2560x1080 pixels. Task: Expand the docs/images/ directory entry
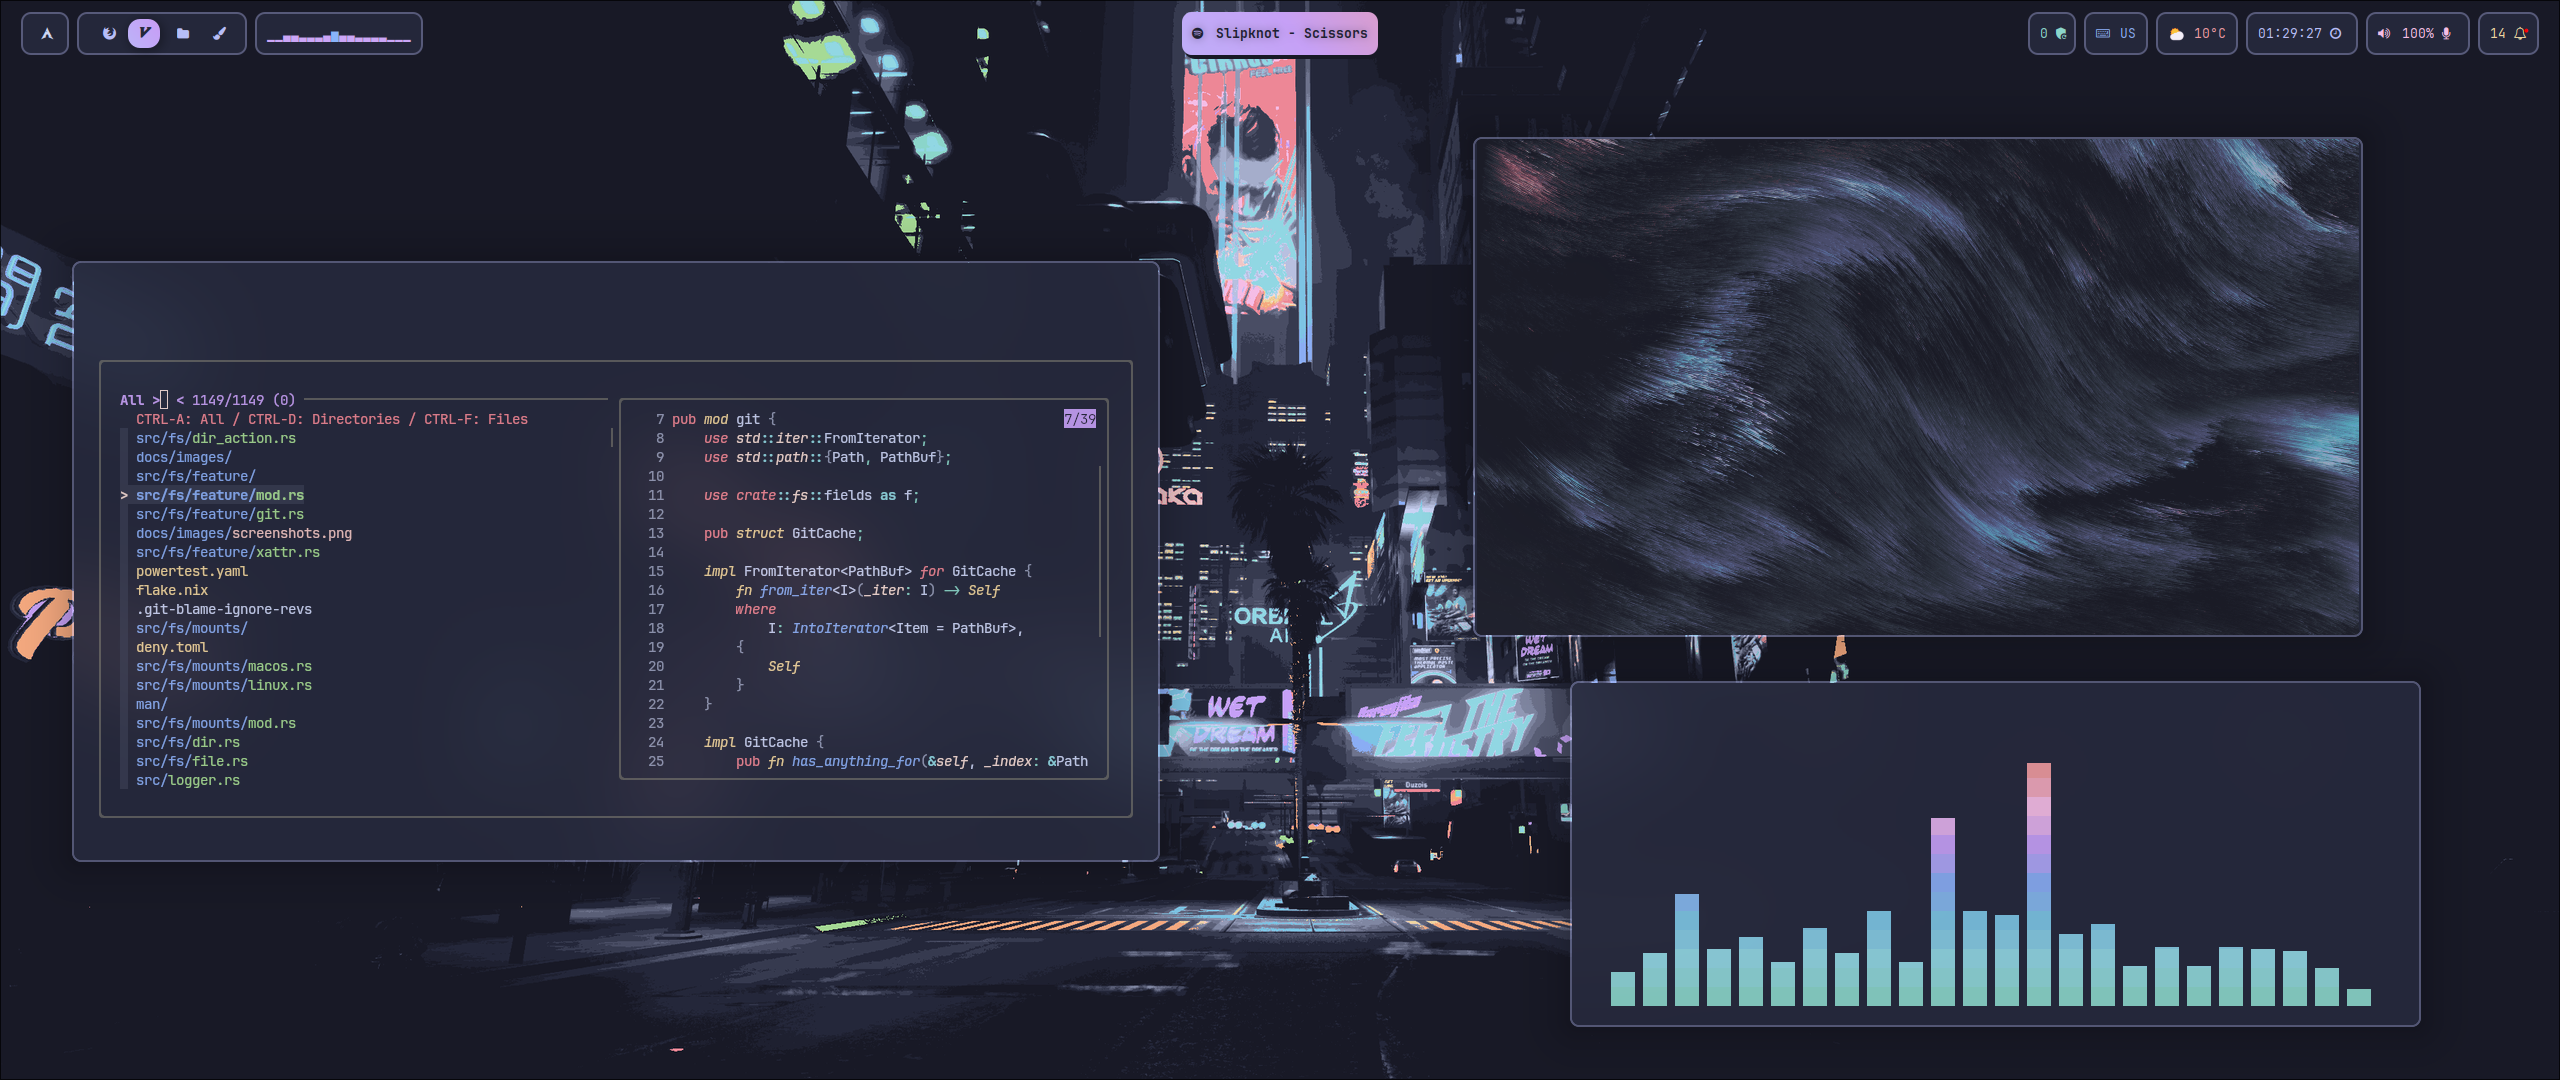click(x=183, y=457)
